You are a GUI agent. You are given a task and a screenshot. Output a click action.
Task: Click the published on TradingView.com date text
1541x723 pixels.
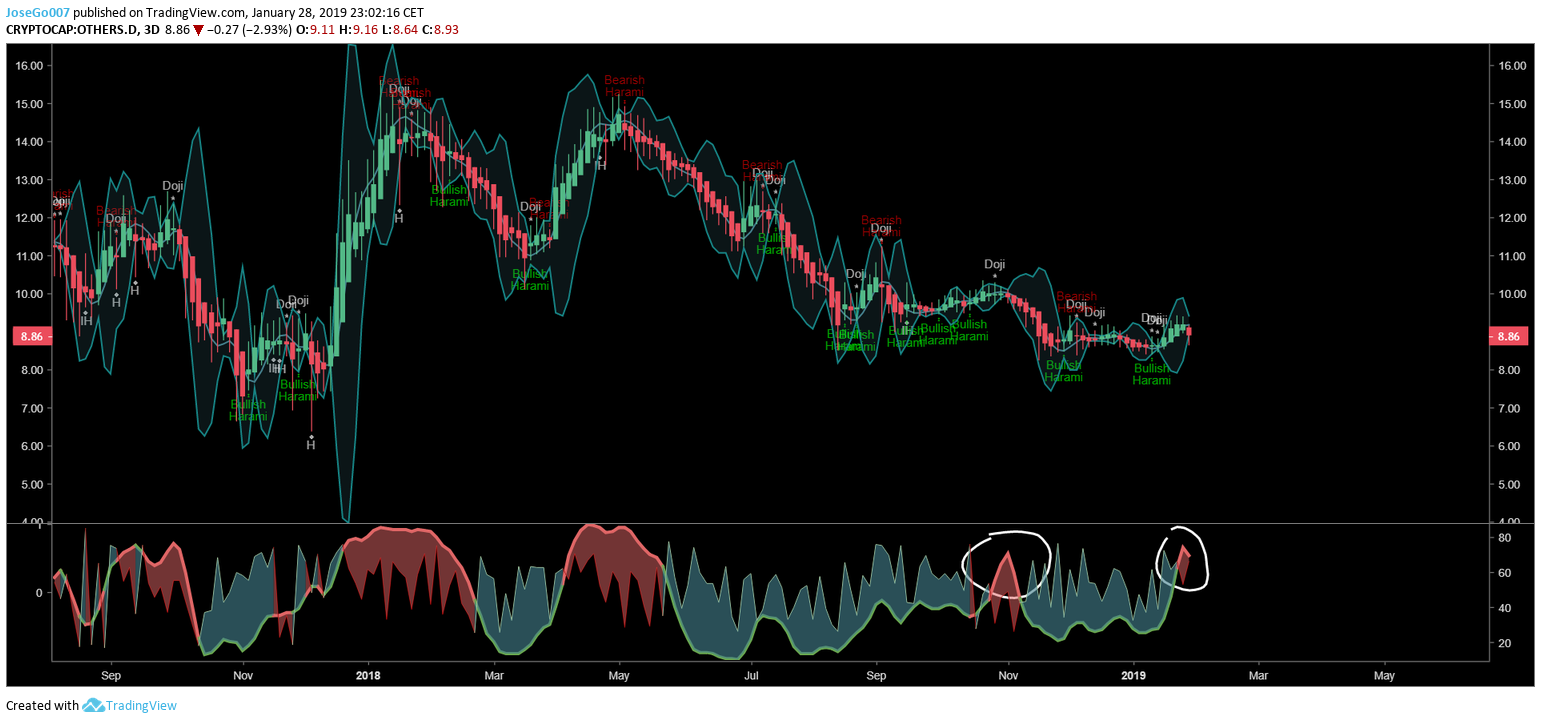(x=249, y=13)
